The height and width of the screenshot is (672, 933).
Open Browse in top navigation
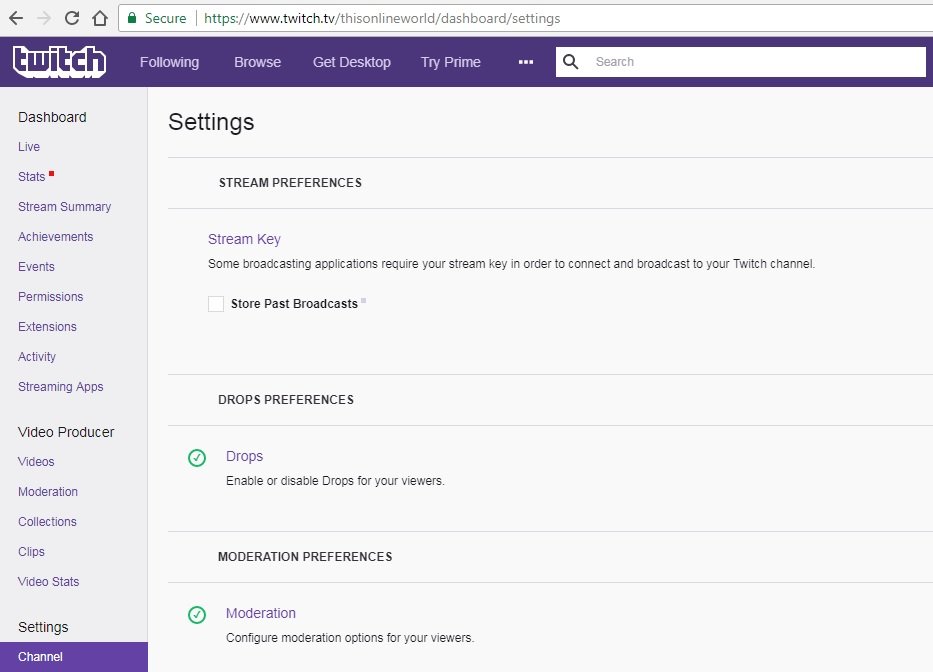click(258, 62)
